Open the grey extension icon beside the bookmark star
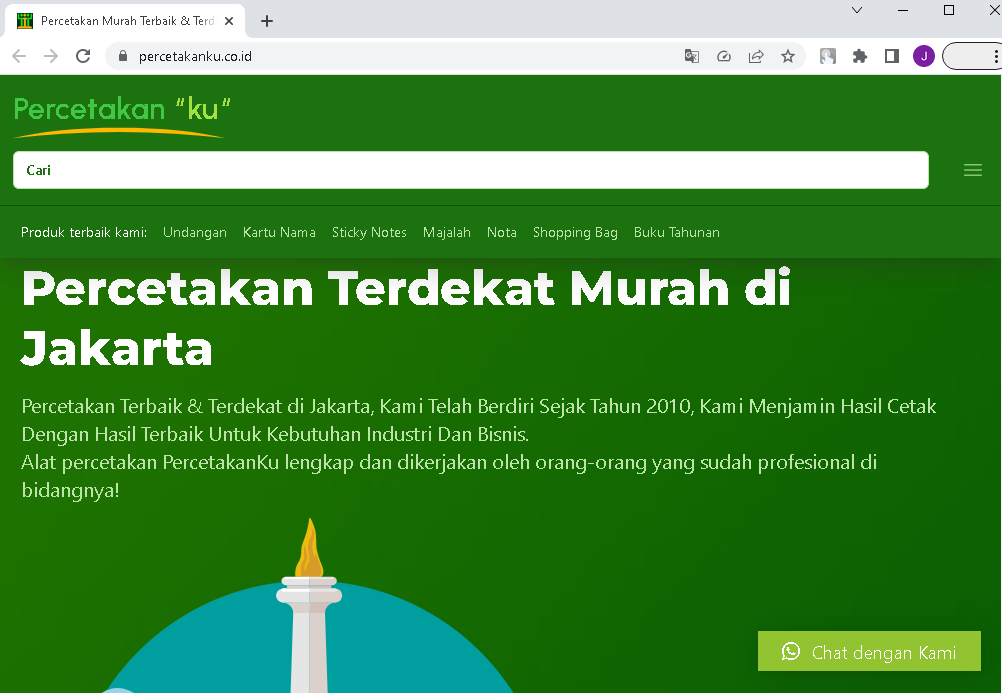1002x693 pixels. coord(828,56)
